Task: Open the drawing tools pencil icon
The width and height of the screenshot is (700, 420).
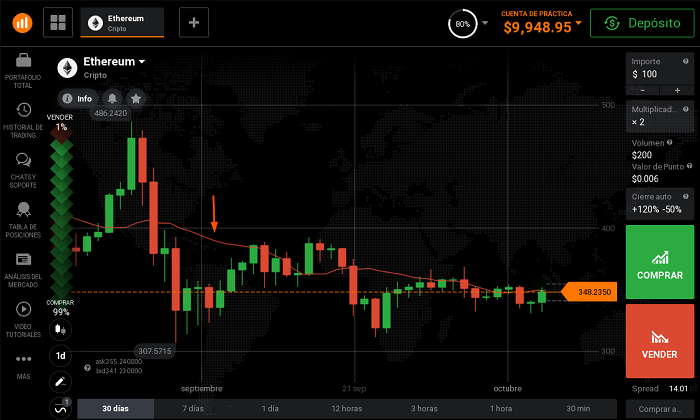Action: [60, 382]
